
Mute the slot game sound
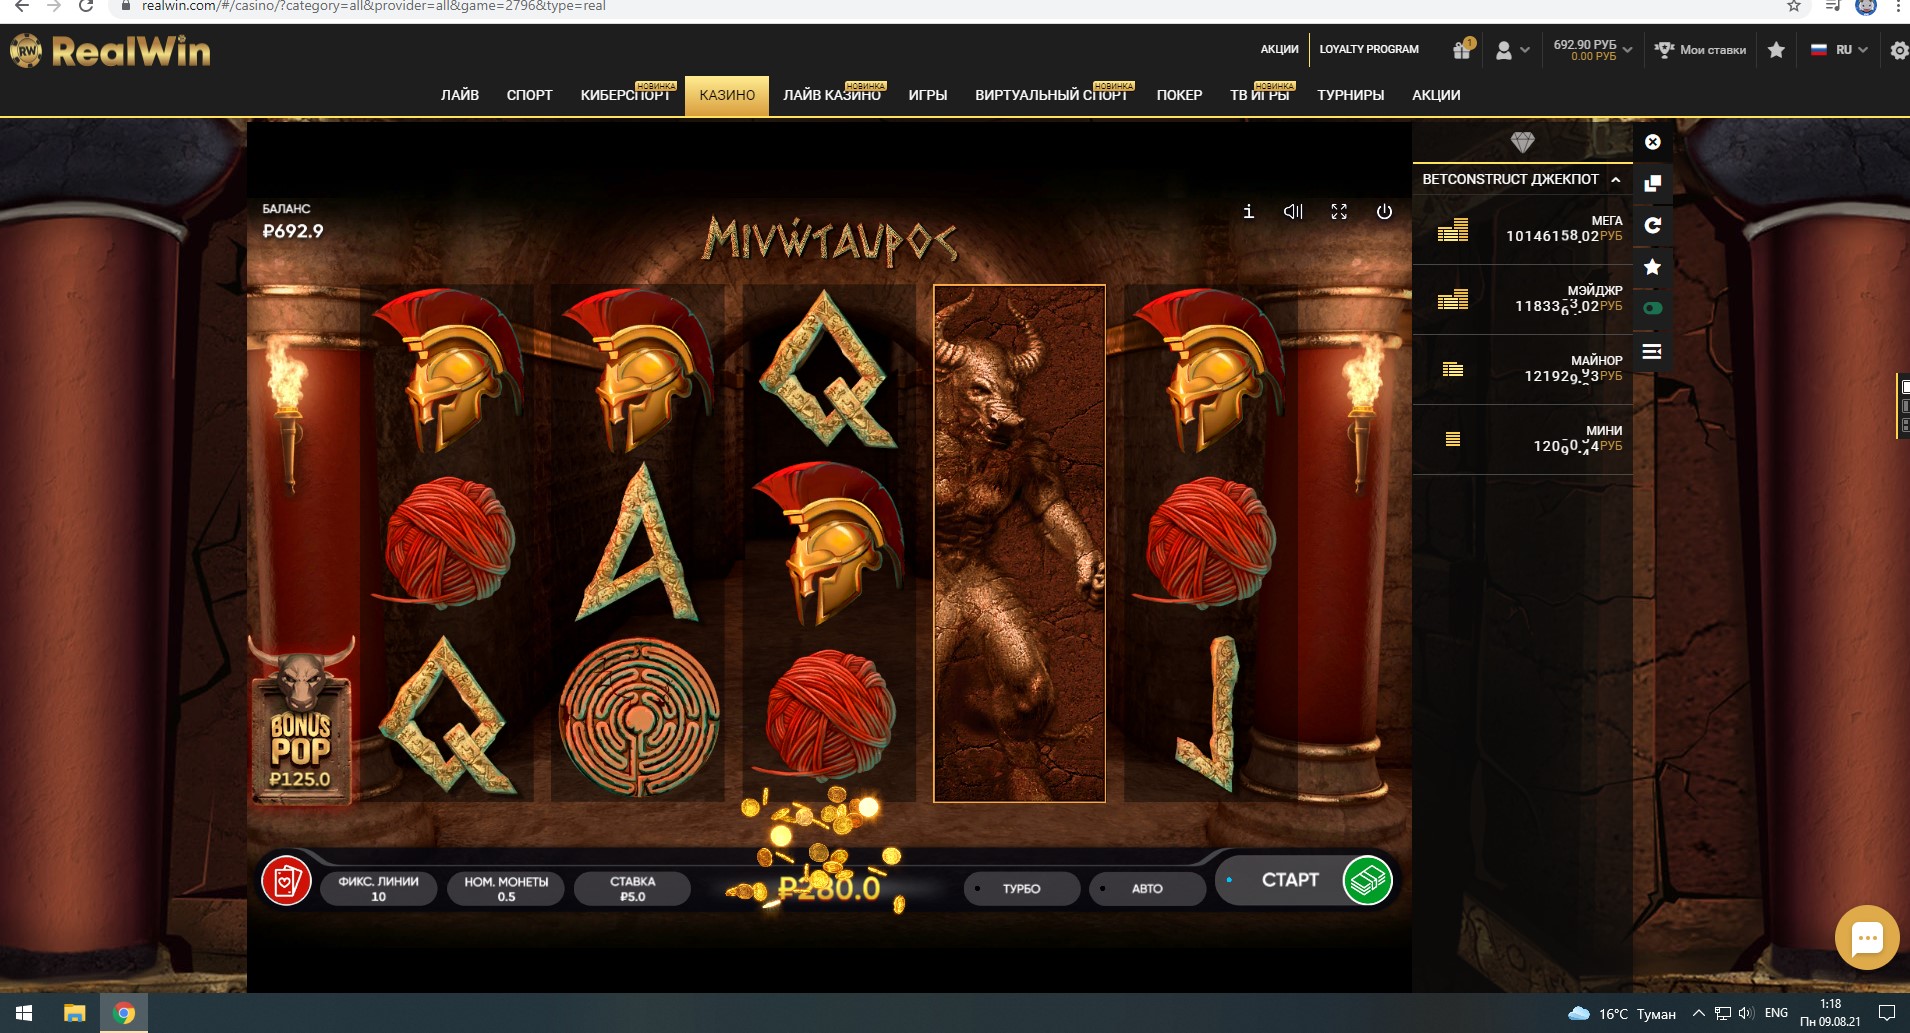point(1293,211)
